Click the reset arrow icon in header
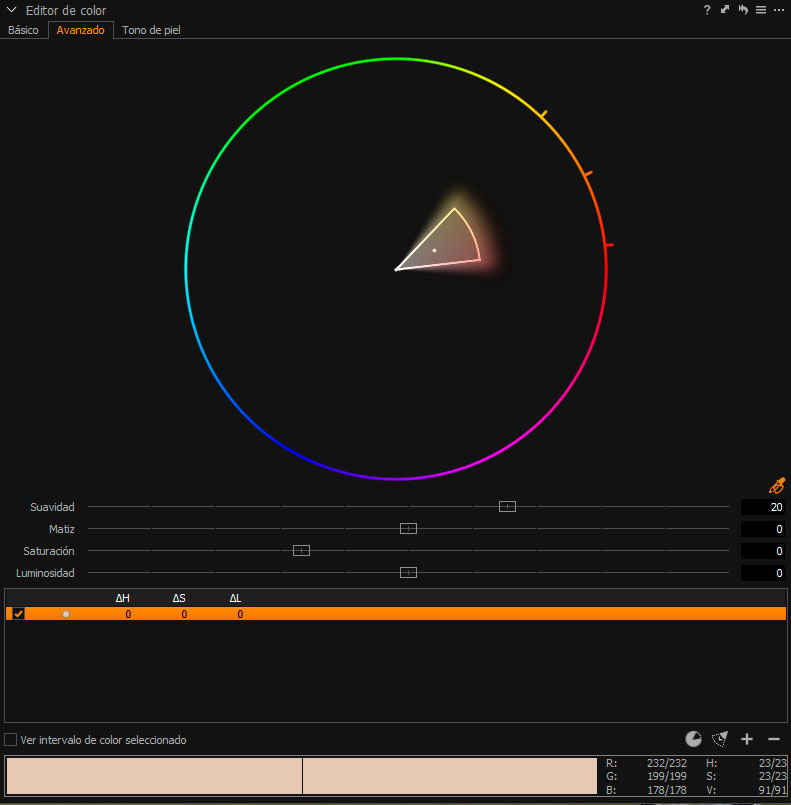Image resolution: width=791 pixels, height=805 pixels. (x=743, y=10)
